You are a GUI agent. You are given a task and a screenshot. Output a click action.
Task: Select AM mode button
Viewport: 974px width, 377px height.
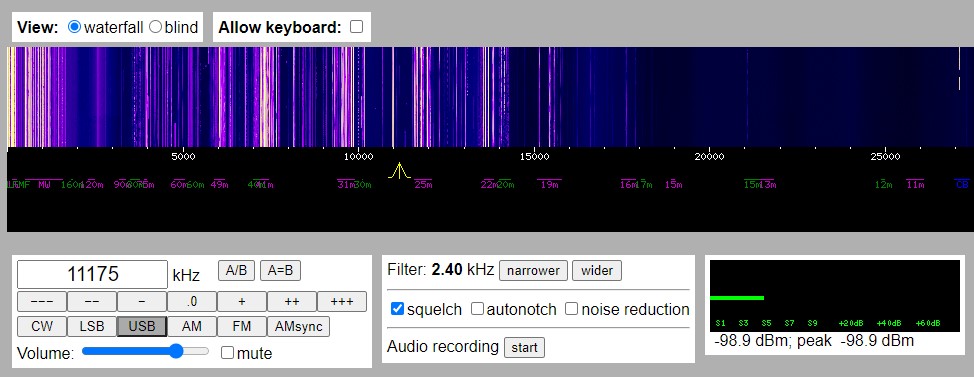(x=192, y=326)
